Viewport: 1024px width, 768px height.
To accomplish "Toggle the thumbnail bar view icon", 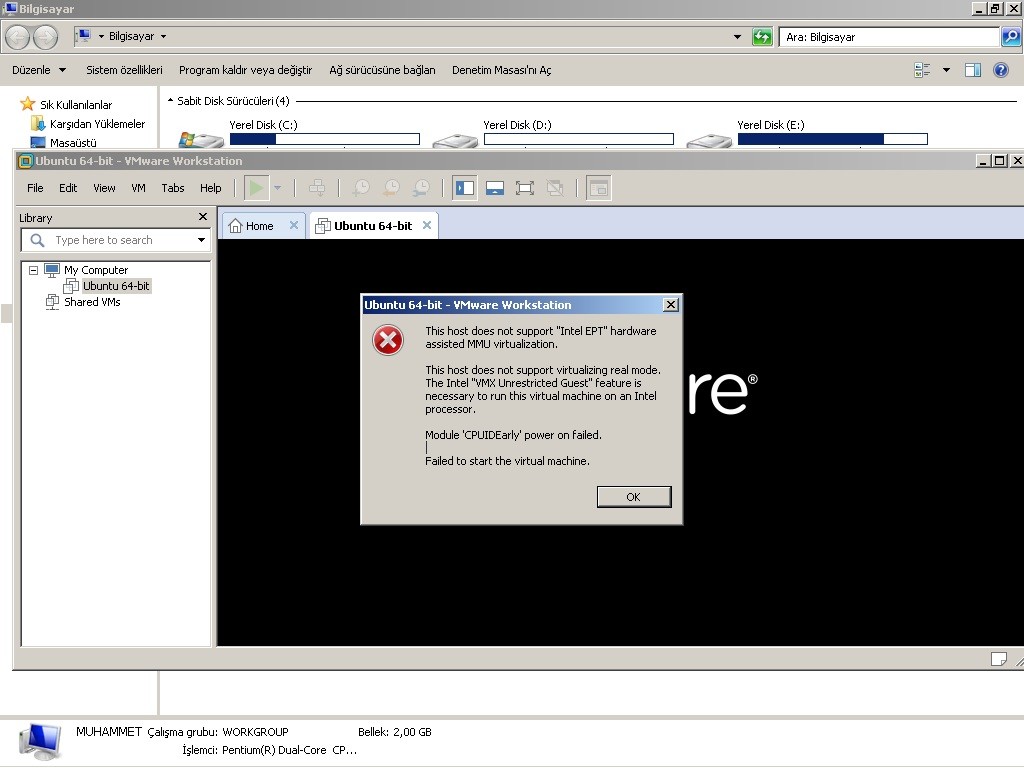I will pos(495,188).
